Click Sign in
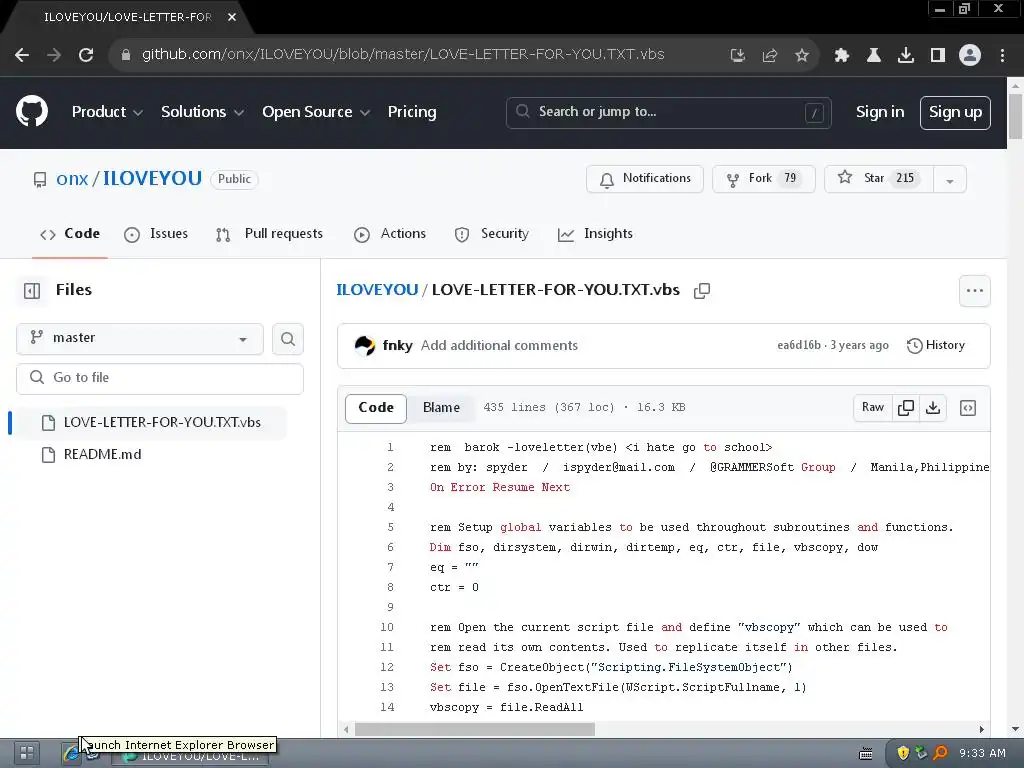 pyautogui.click(x=880, y=112)
